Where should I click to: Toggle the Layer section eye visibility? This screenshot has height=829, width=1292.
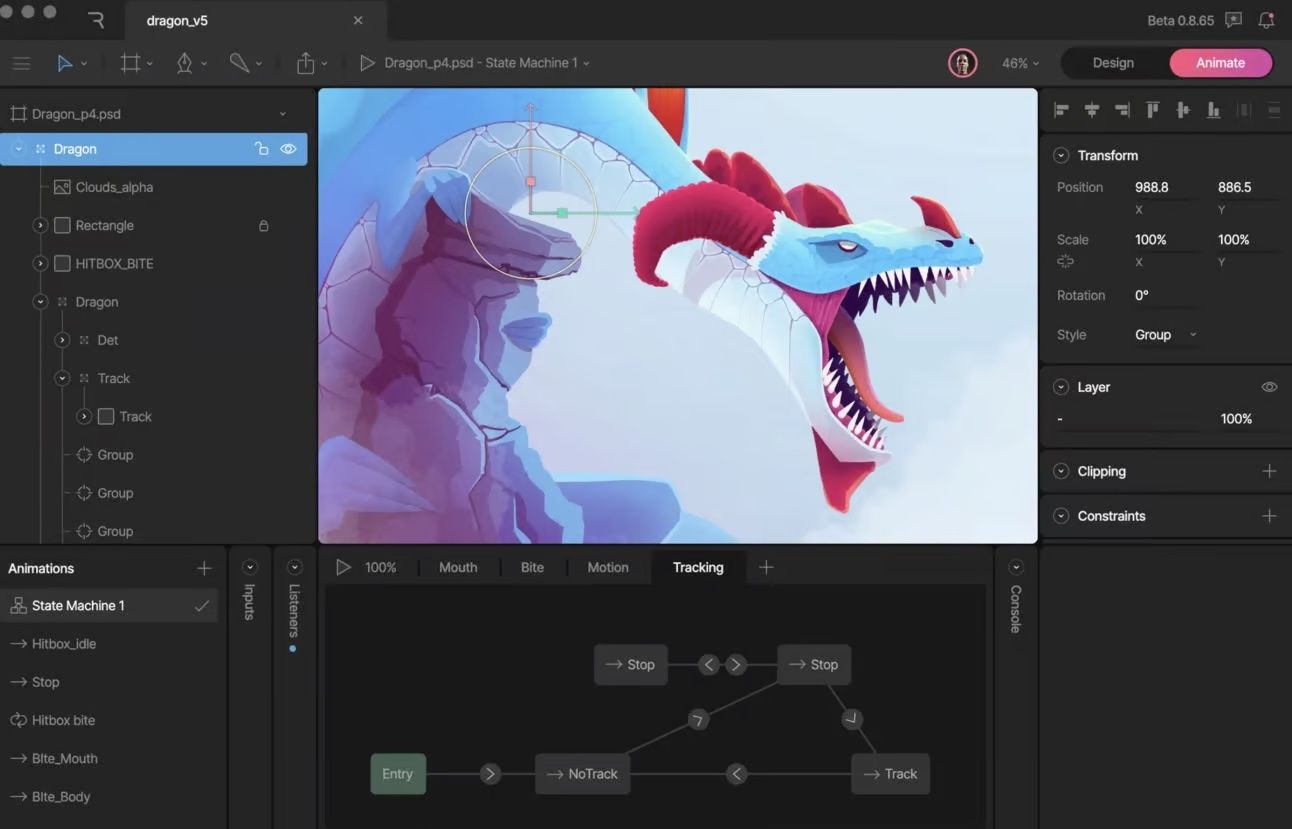tap(1269, 387)
